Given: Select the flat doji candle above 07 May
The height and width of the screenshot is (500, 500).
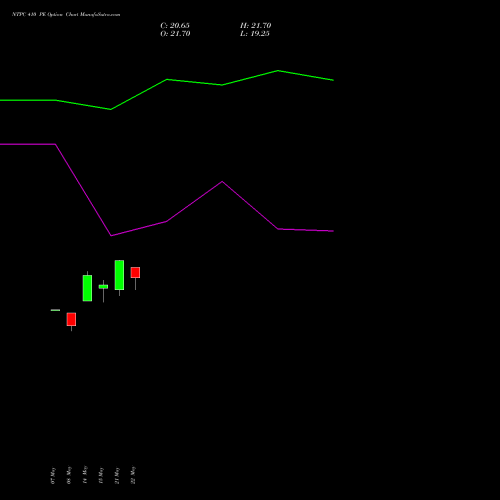Looking at the screenshot, I should (55, 310).
